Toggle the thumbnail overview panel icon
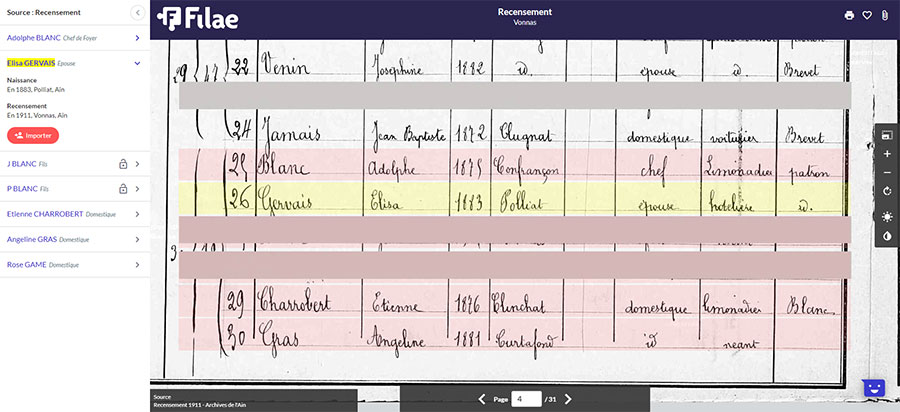Viewport: 900px width, 412px height. point(887,135)
